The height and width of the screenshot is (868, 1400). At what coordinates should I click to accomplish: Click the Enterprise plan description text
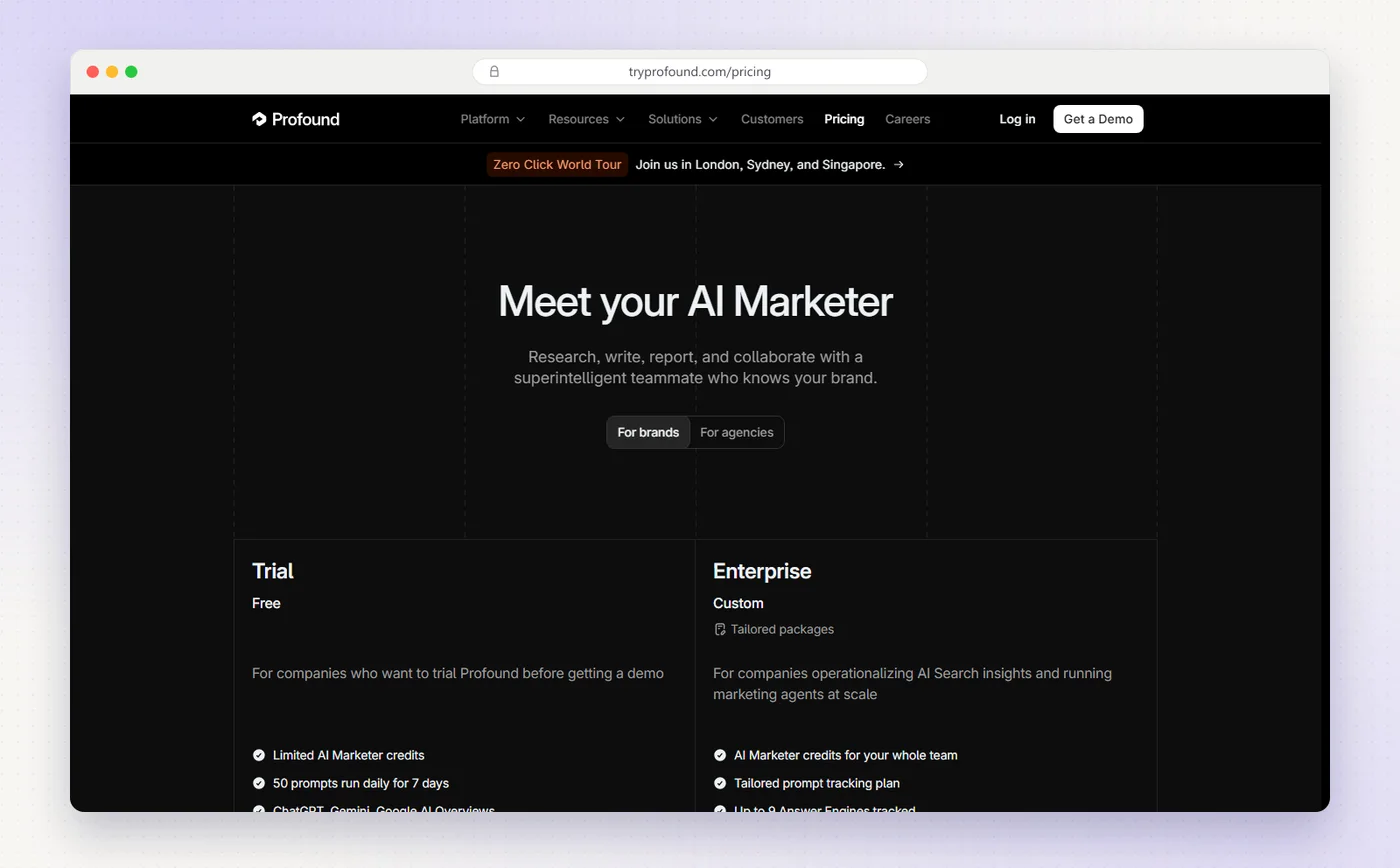point(912,683)
